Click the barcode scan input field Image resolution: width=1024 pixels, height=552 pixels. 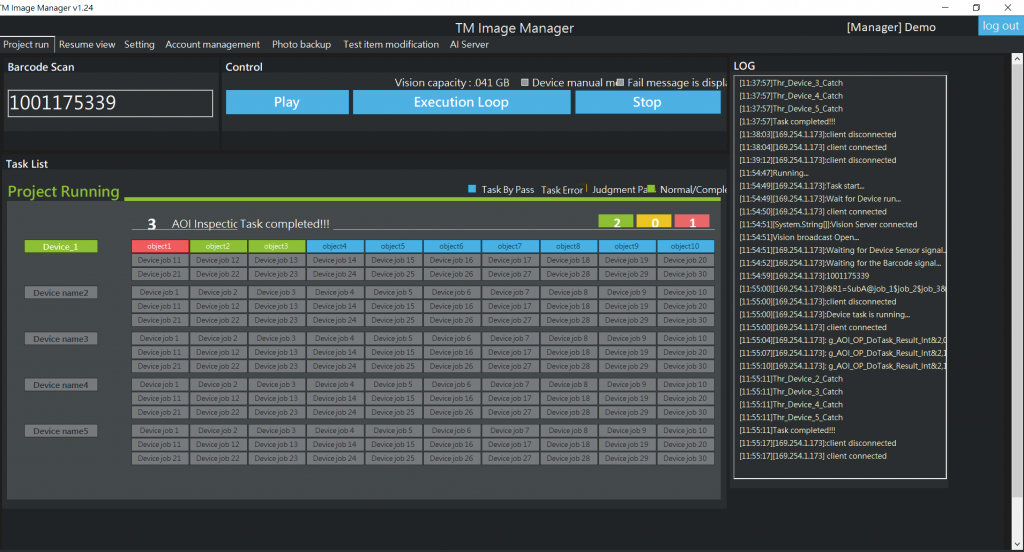point(110,103)
